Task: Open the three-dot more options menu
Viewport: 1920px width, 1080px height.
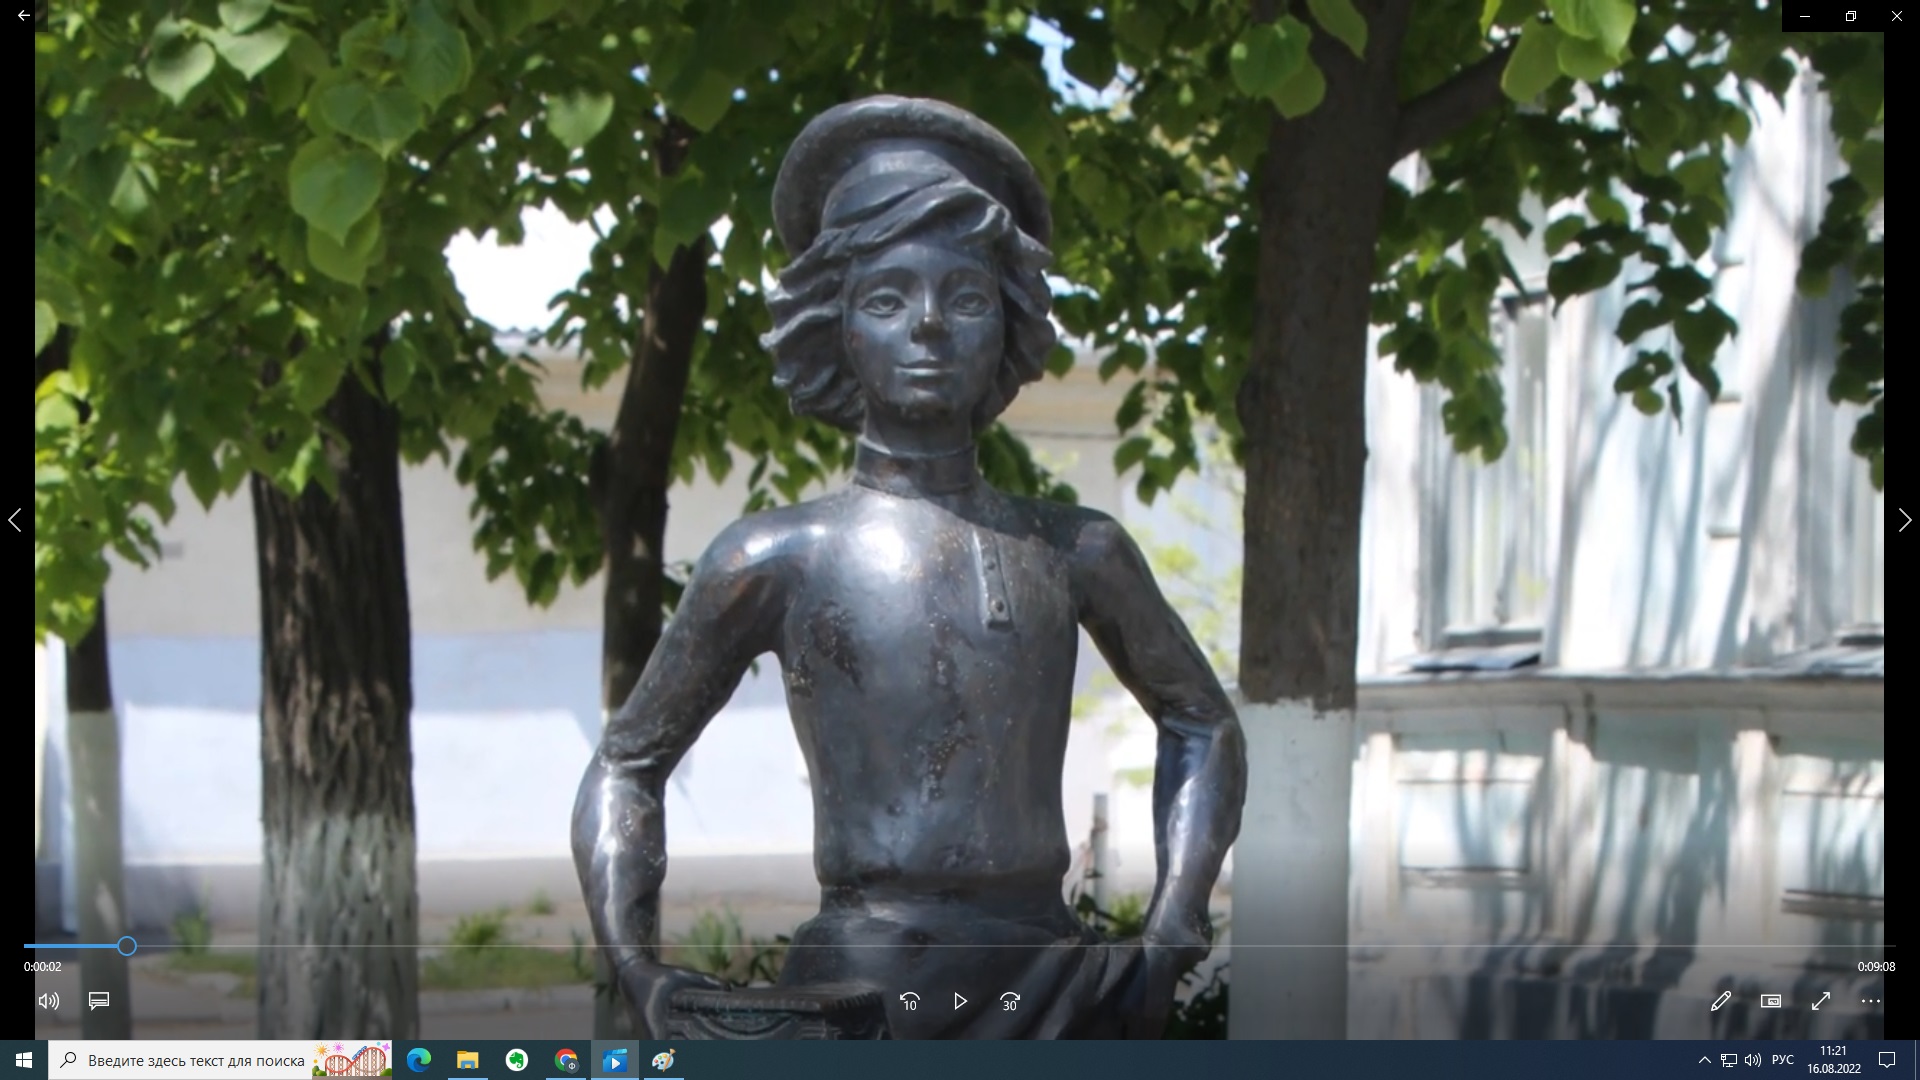Action: pyautogui.click(x=1871, y=1001)
